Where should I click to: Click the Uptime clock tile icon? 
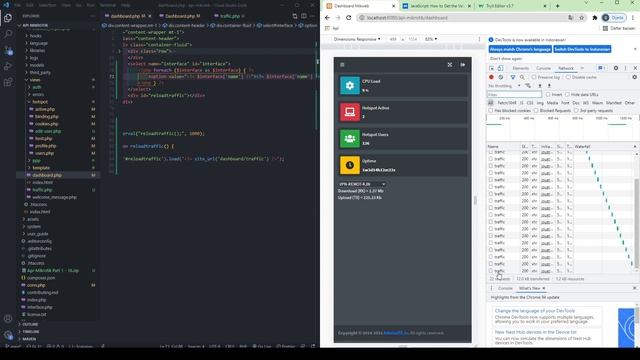tap(349, 165)
